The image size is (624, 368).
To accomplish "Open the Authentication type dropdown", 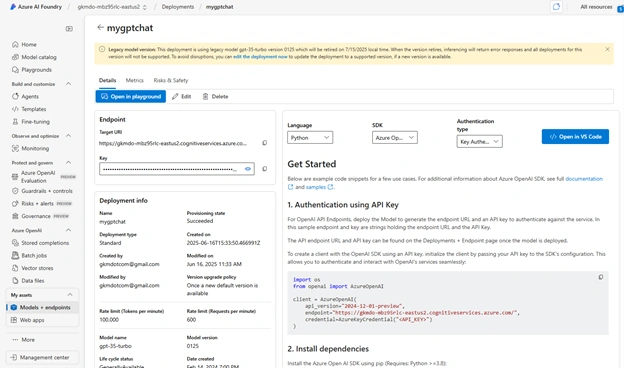I will point(480,142).
